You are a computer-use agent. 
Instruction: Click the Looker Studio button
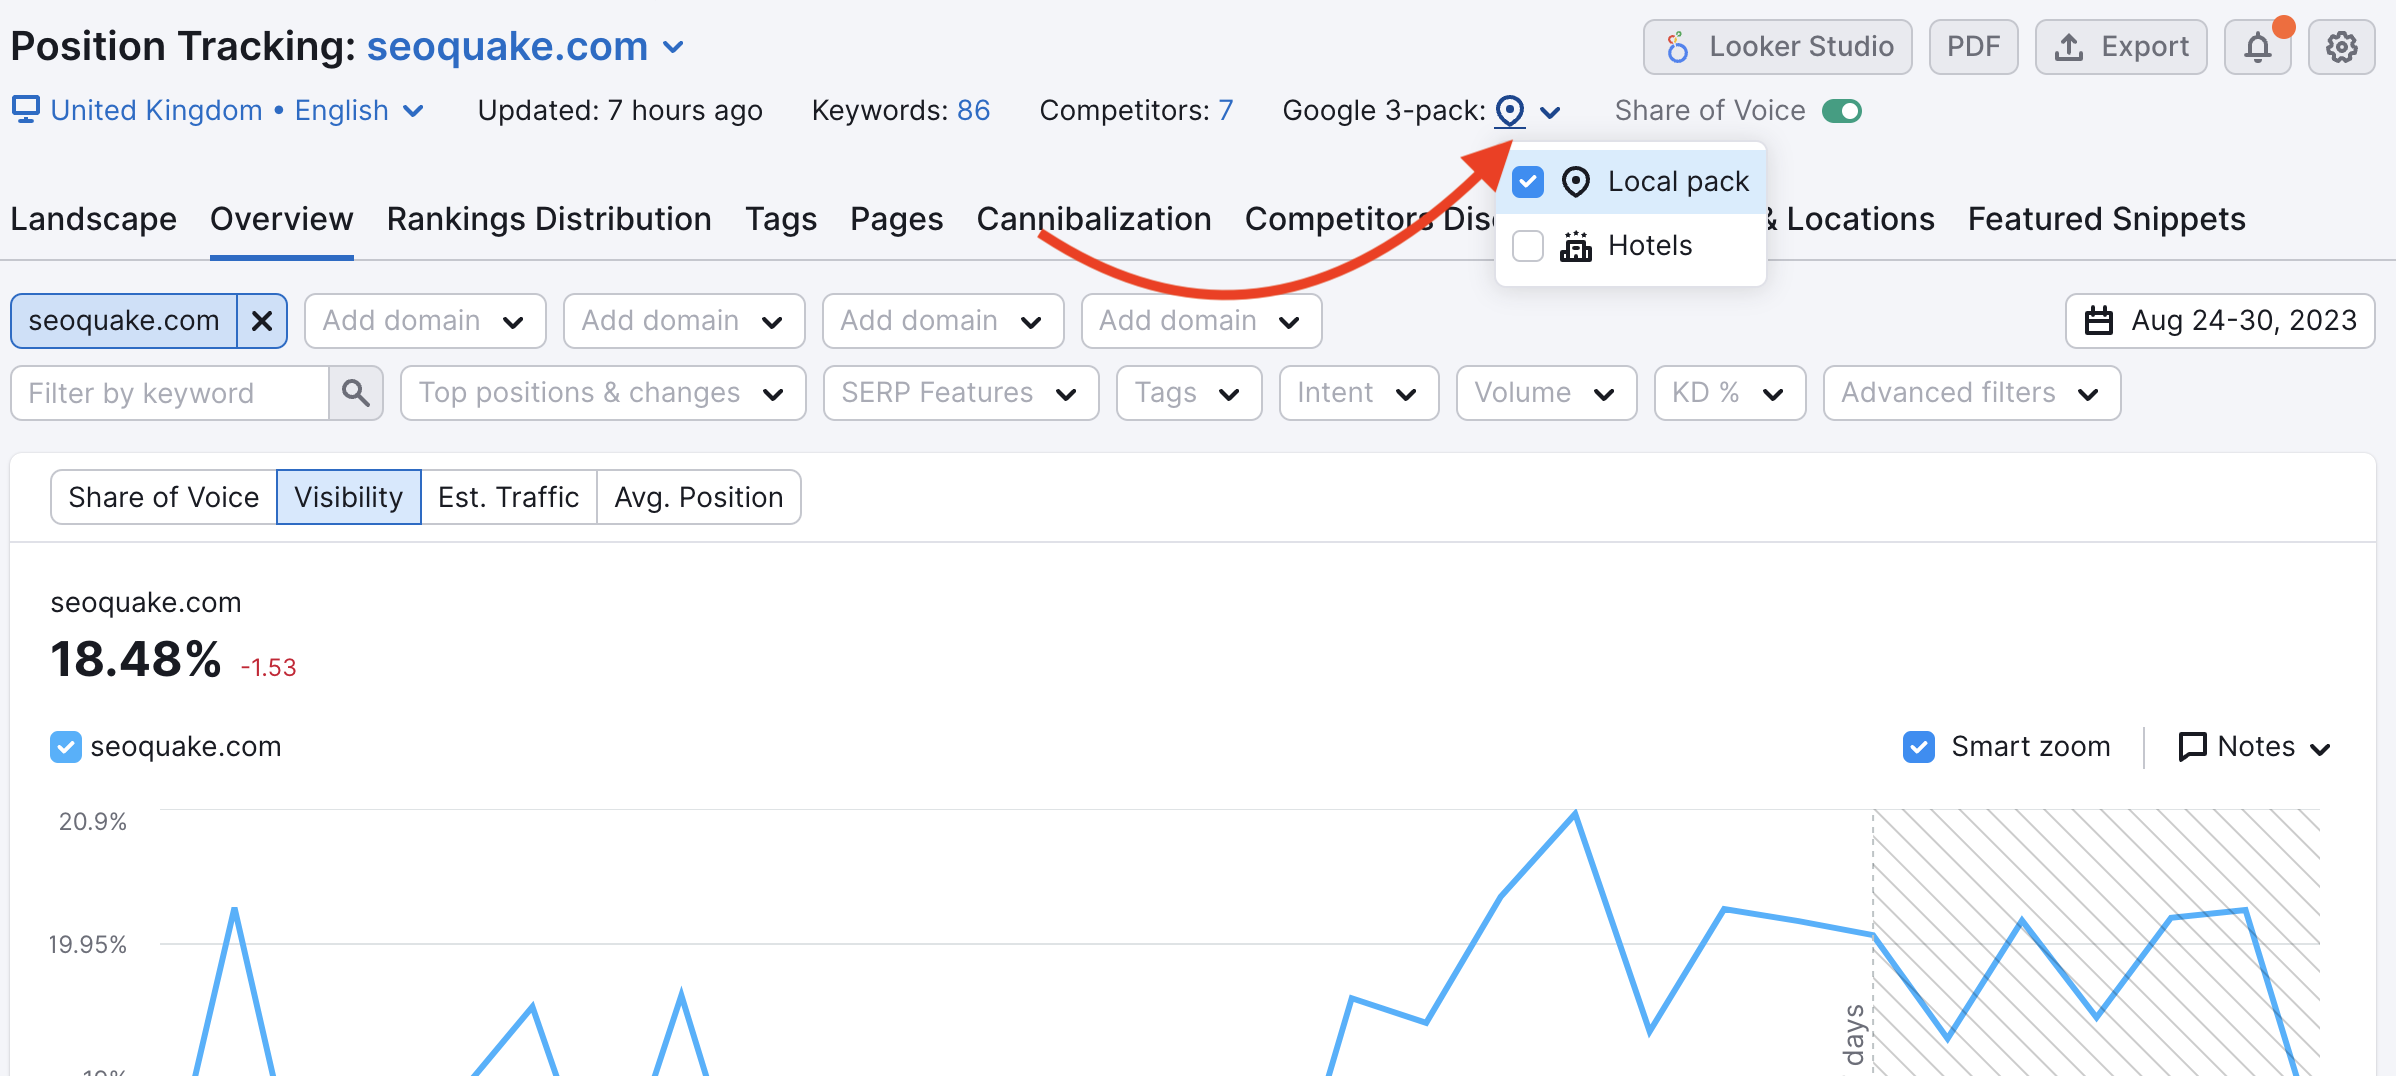tap(1778, 47)
